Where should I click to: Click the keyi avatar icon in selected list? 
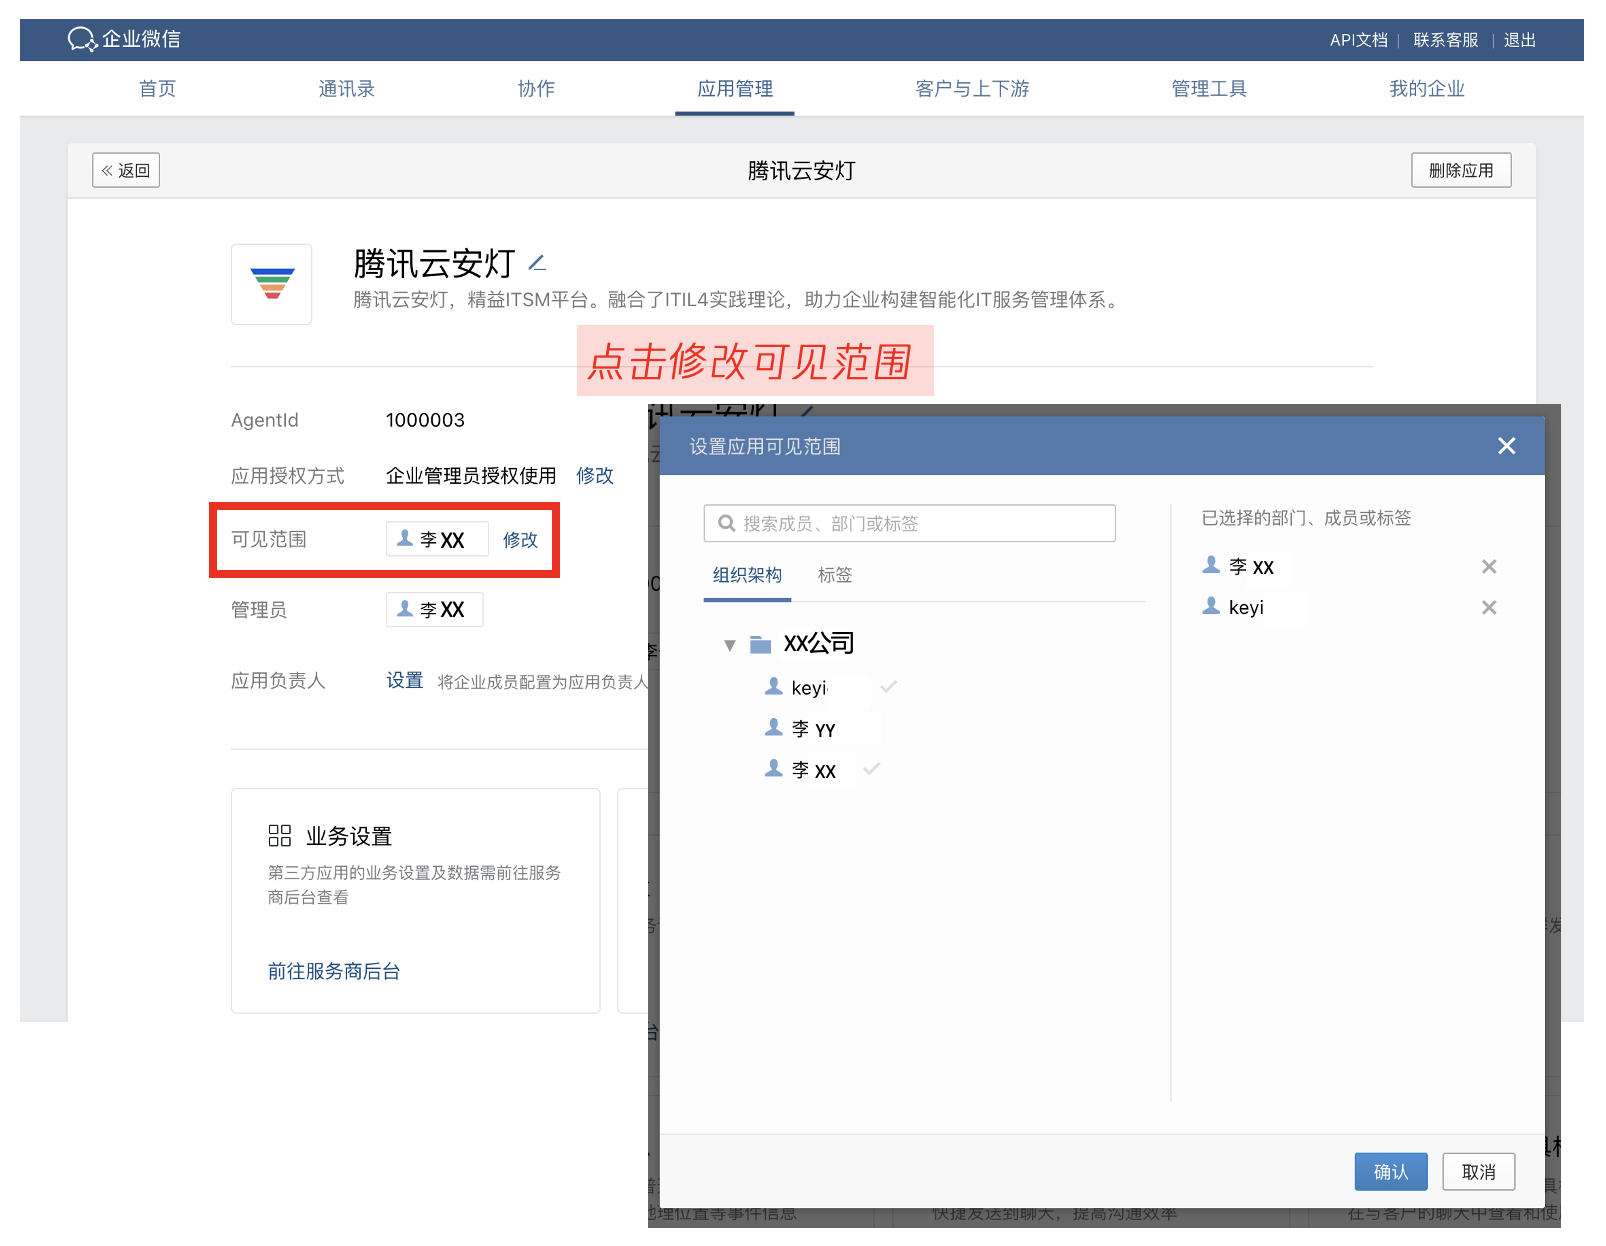pyautogui.click(x=1211, y=606)
